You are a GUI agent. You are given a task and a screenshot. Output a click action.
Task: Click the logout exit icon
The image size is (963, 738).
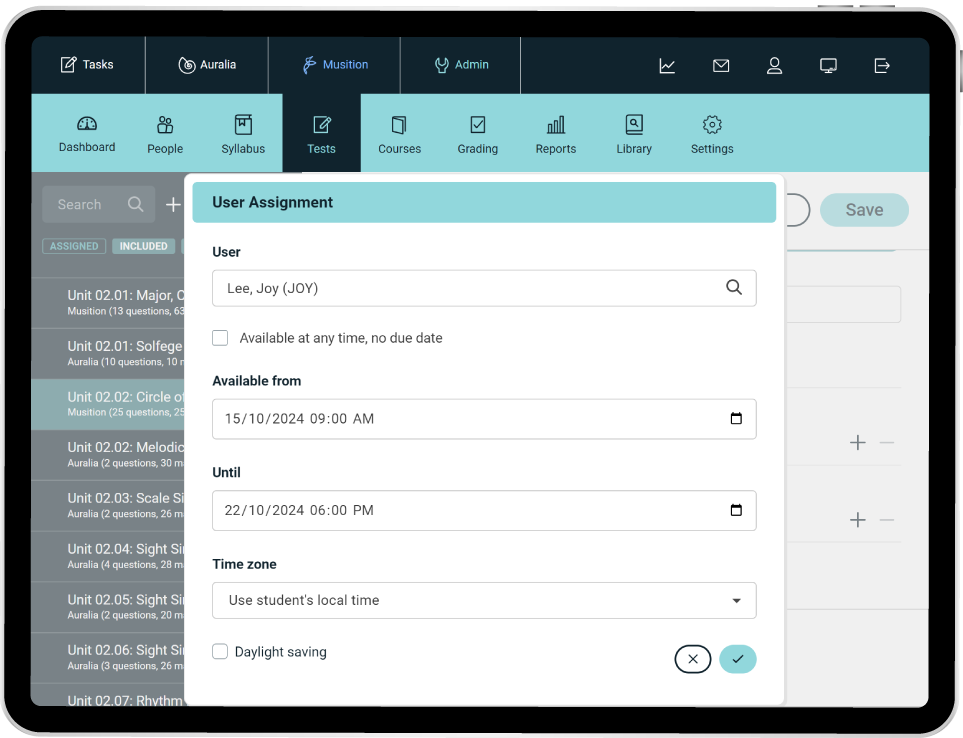tap(882, 66)
